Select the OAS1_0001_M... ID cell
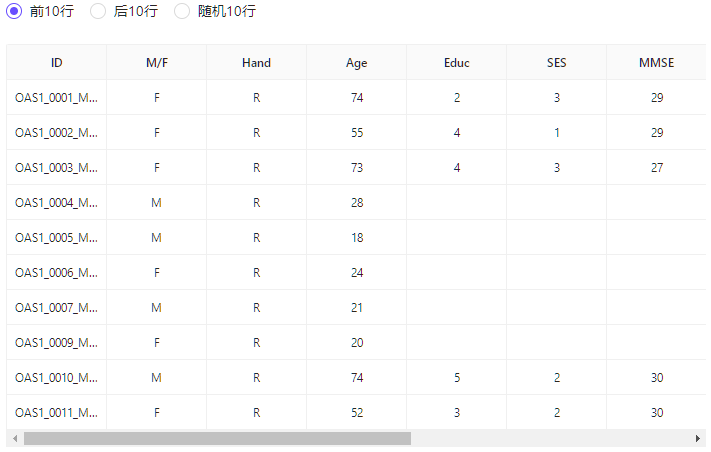This screenshot has width=711, height=452. click(x=57, y=98)
